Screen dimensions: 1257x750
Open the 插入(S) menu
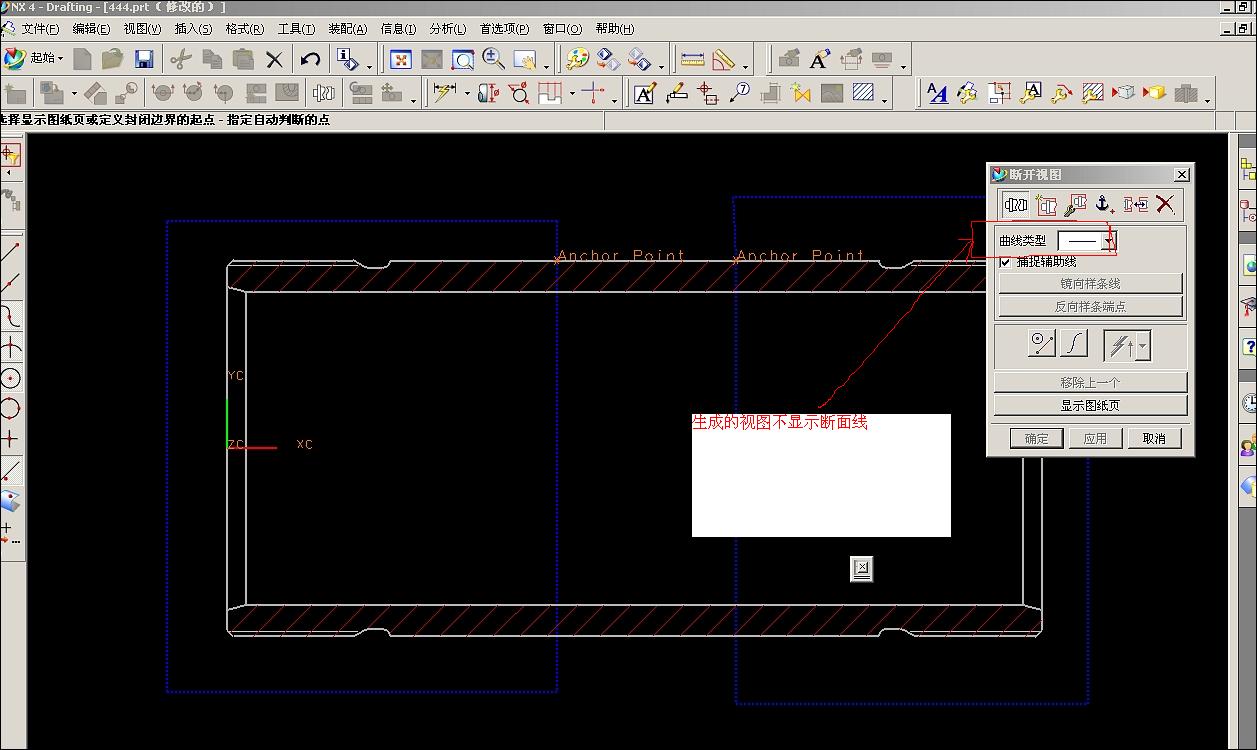(x=193, y=29)
